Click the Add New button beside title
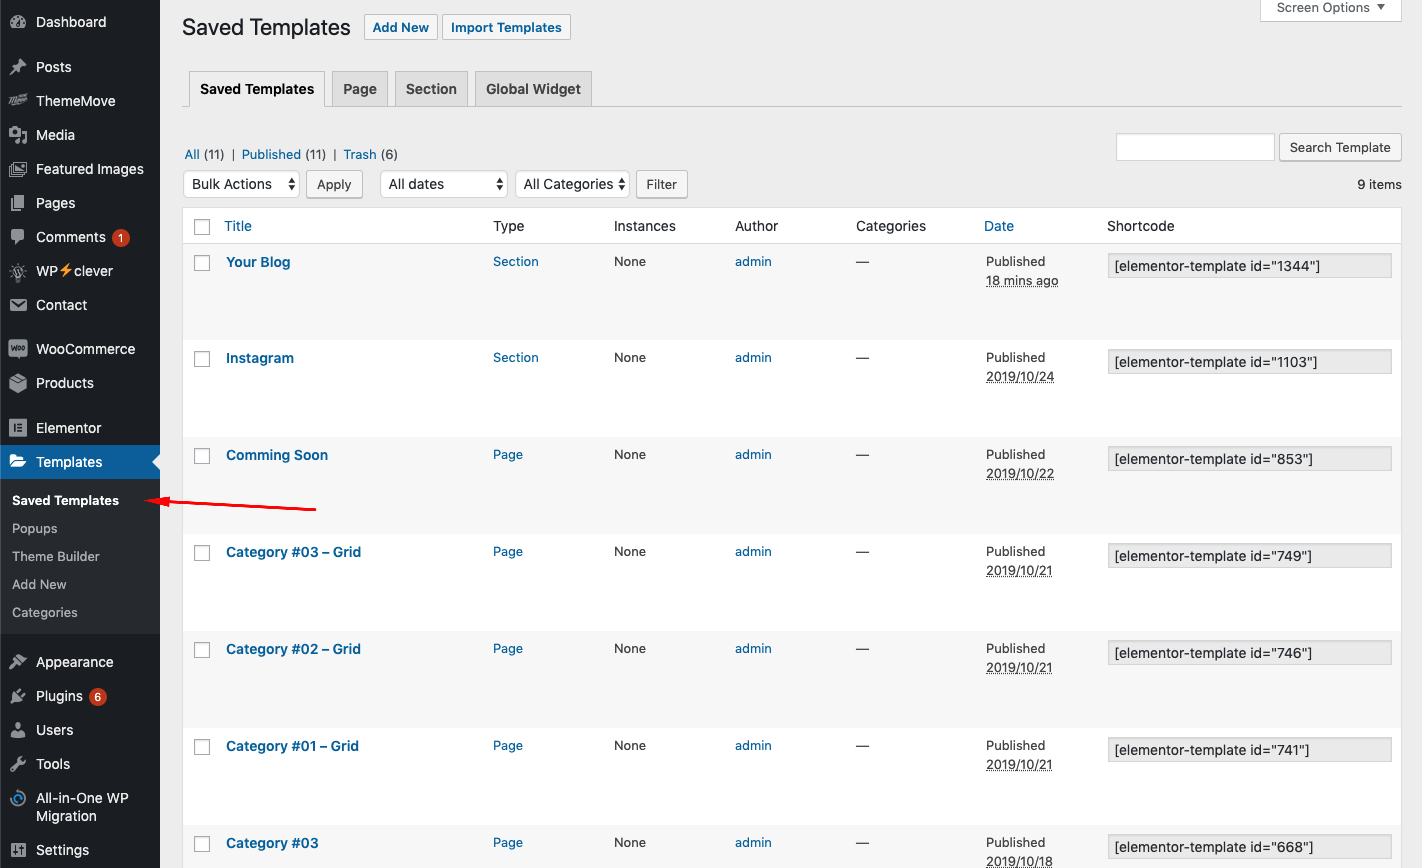The width and height of the screenshot is (1422, 868). (401, 27)
